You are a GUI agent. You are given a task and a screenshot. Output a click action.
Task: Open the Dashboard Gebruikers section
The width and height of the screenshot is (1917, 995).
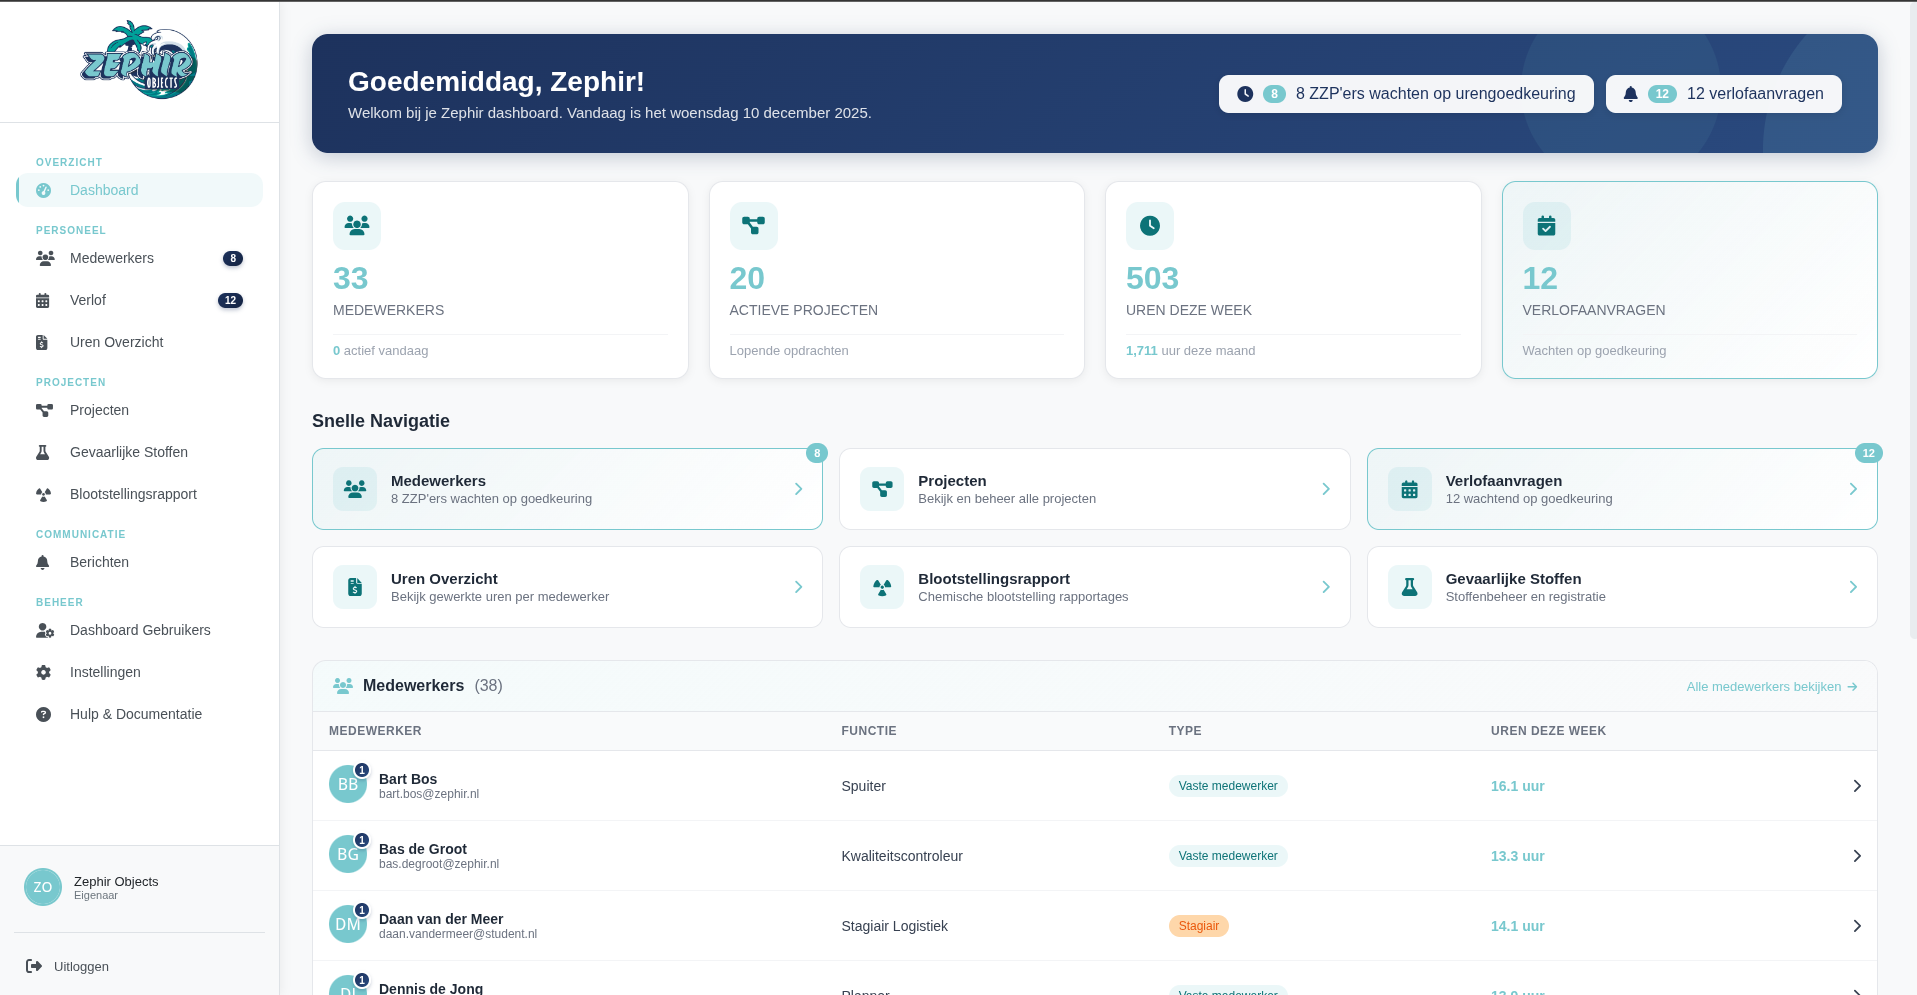140,630
